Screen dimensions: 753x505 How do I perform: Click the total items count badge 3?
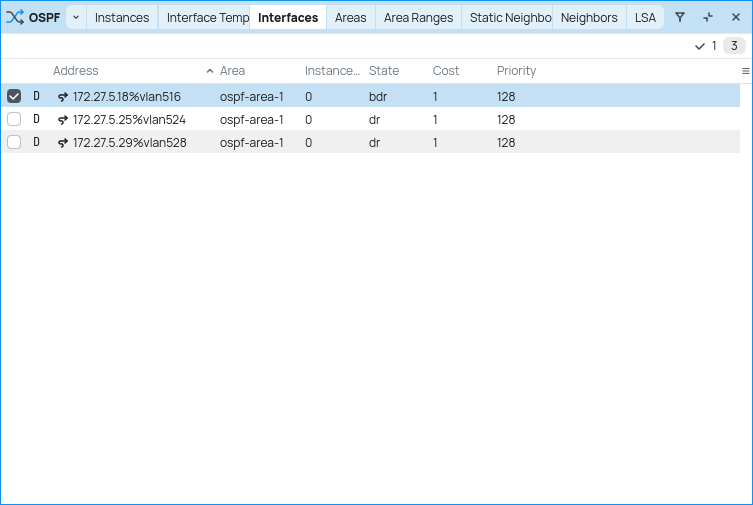734,46
